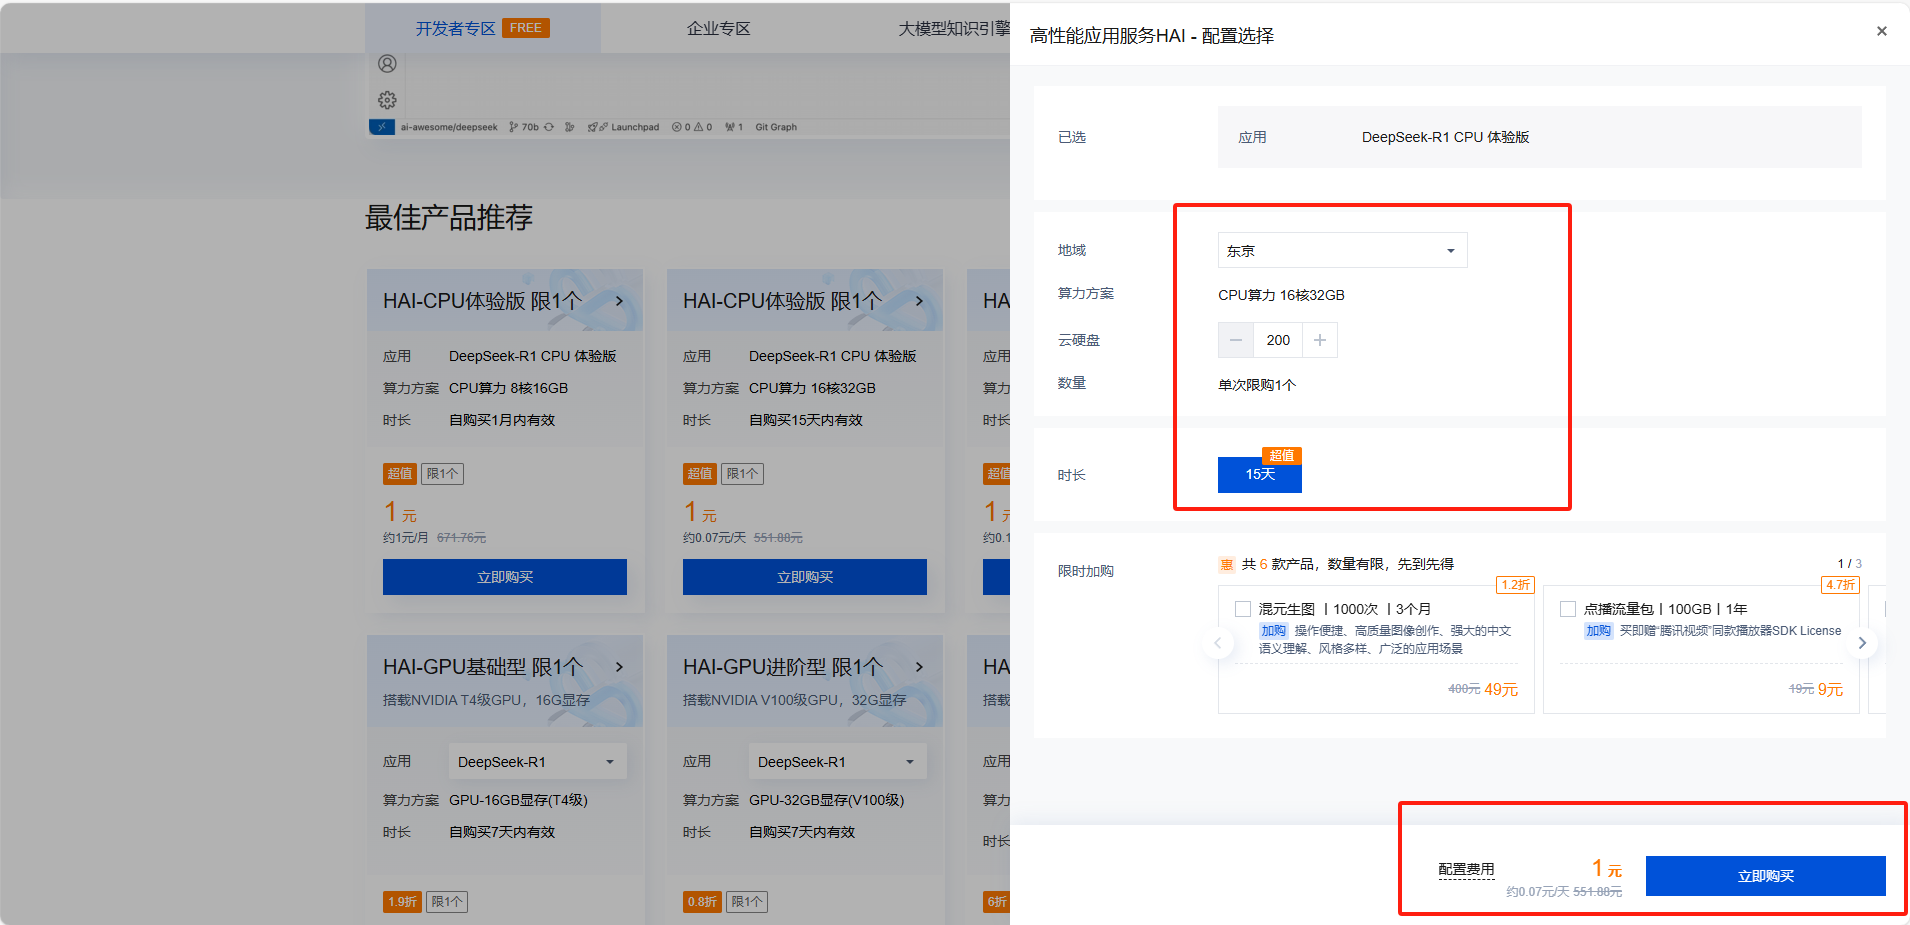
Task: Click the 云硬盘 value field showing 200
Action: coord(1278,340)
